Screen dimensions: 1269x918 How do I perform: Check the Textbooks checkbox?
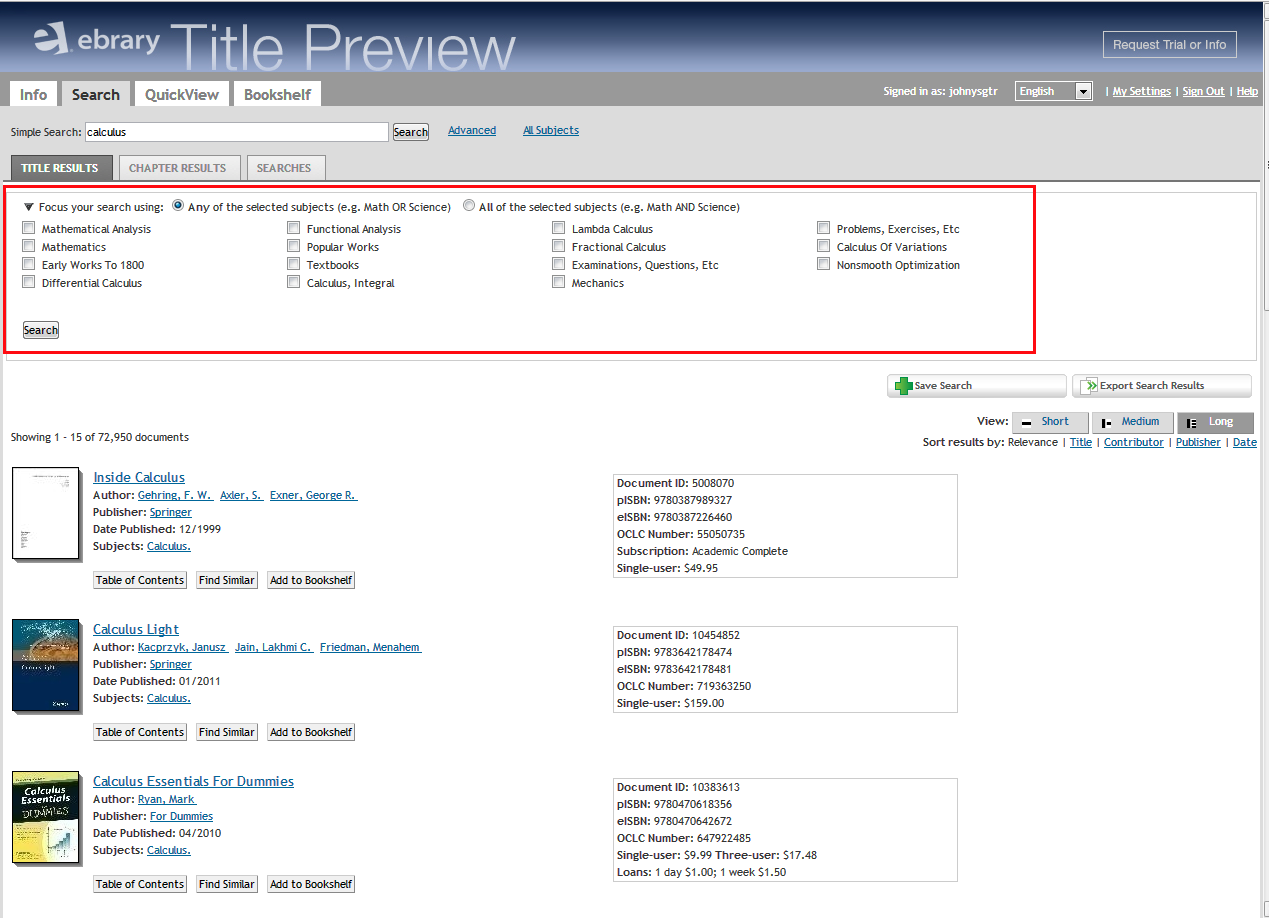294,264
